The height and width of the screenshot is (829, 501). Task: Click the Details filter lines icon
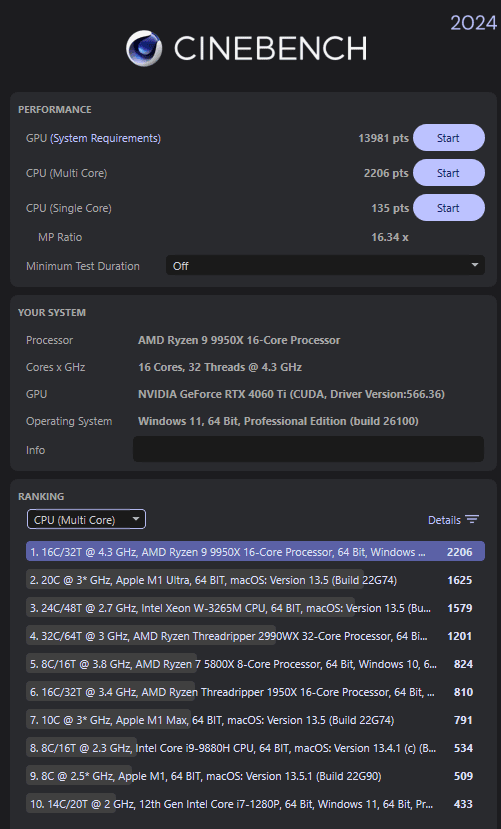click(472, 520)
